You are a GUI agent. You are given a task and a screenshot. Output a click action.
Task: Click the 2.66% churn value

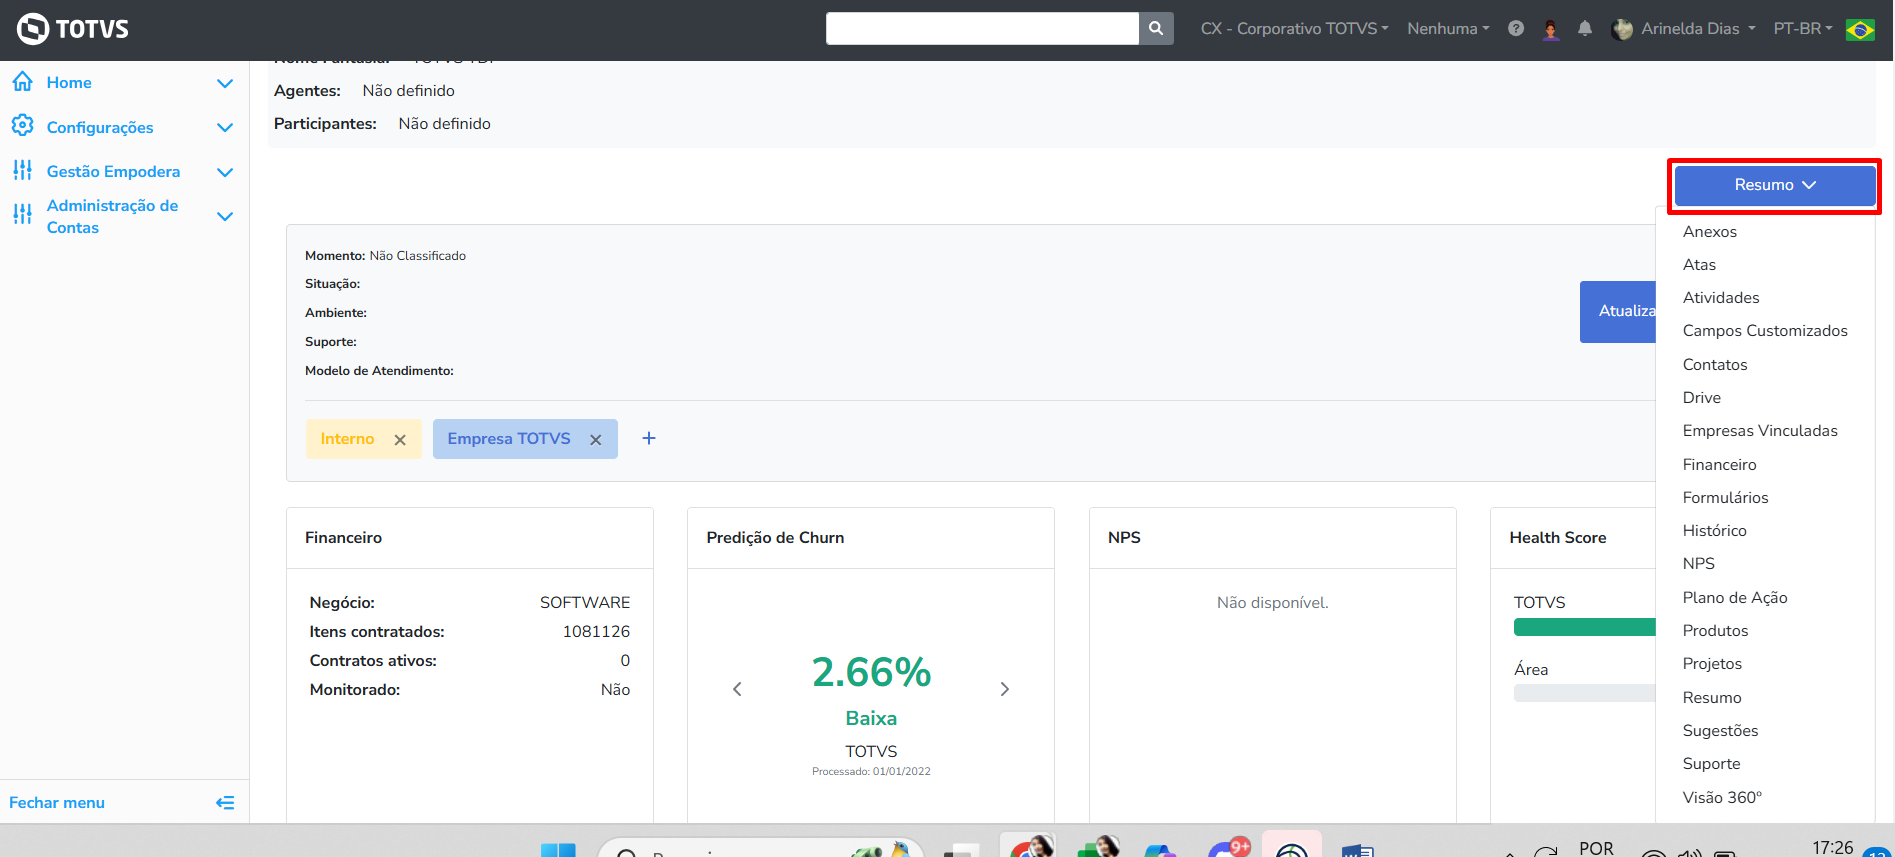point(871,672)
